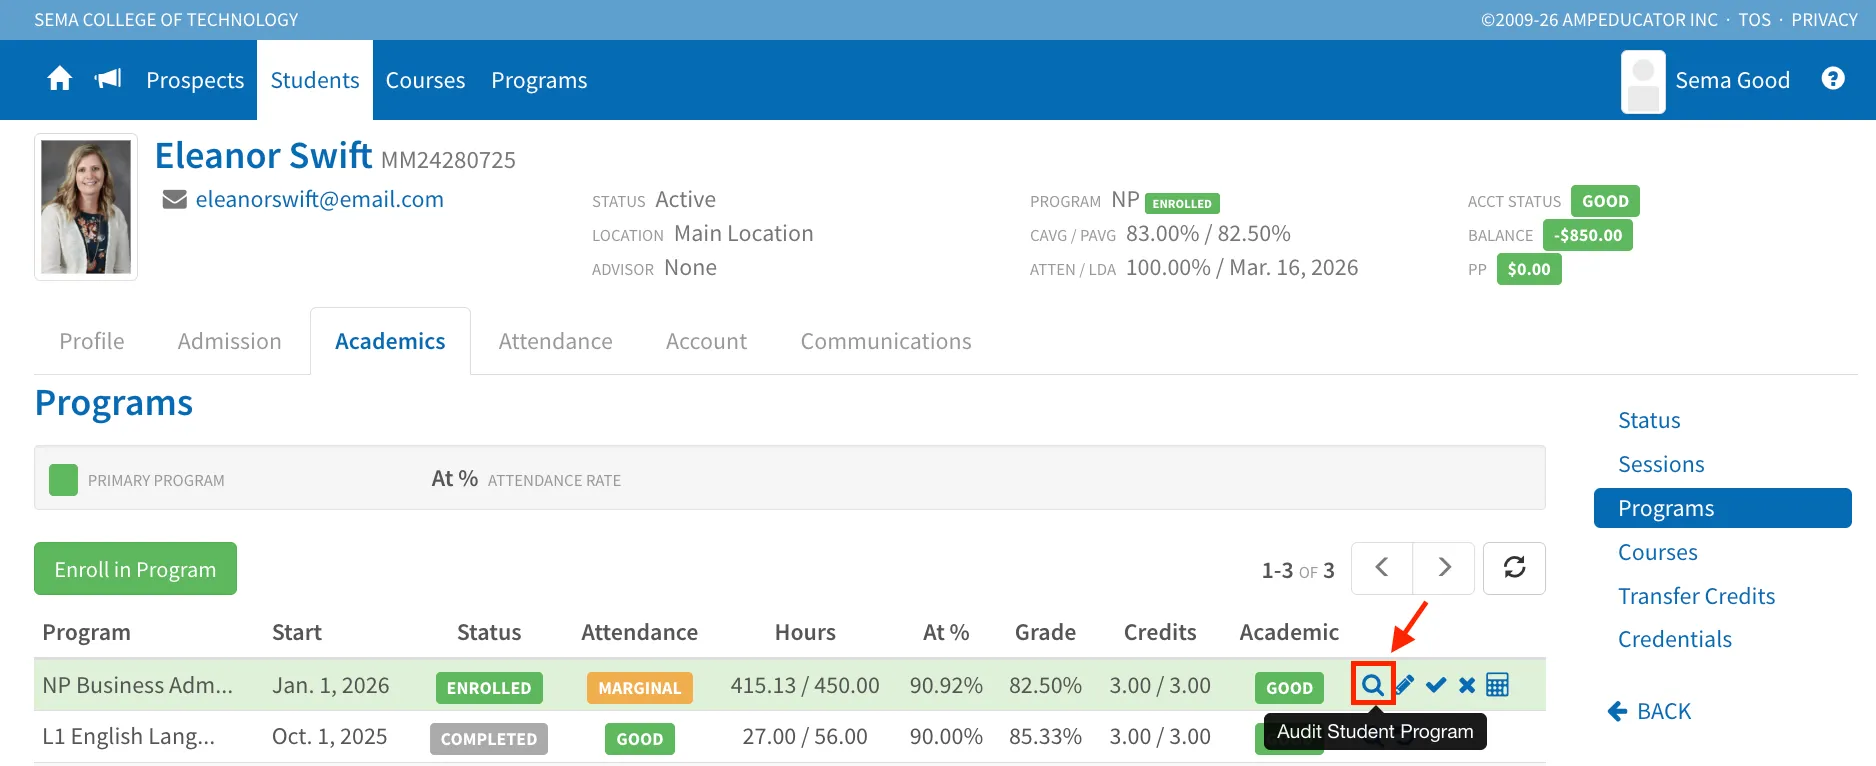Click the -$850.00 balance badge
Screen dimensions: 1876x766
pyautogui.click(x=1588, y=235)
